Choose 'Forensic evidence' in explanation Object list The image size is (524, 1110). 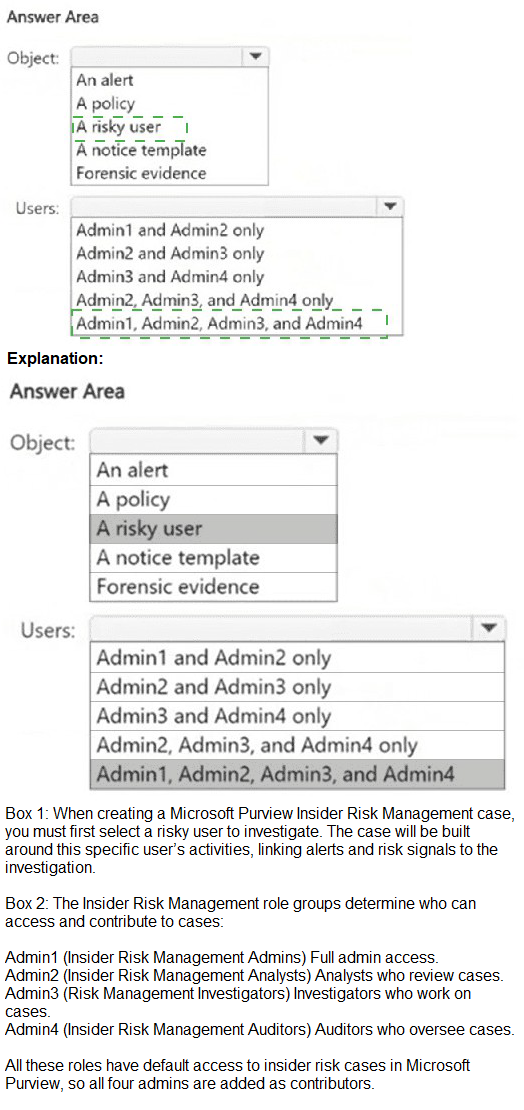click(213, 587)
